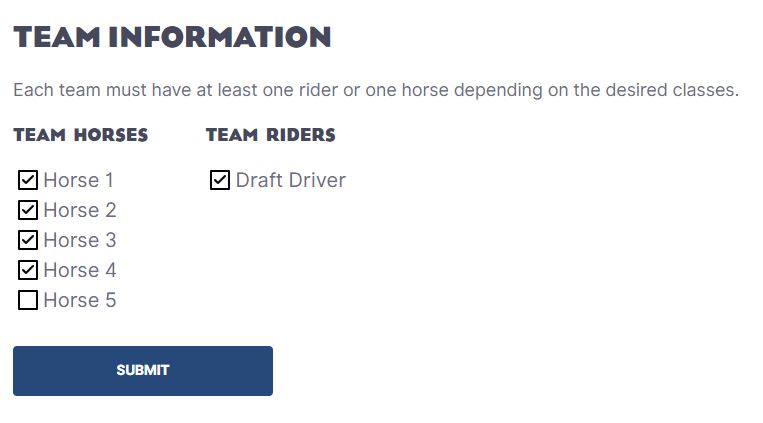Click the Horse 4 label text

point(80,270)
